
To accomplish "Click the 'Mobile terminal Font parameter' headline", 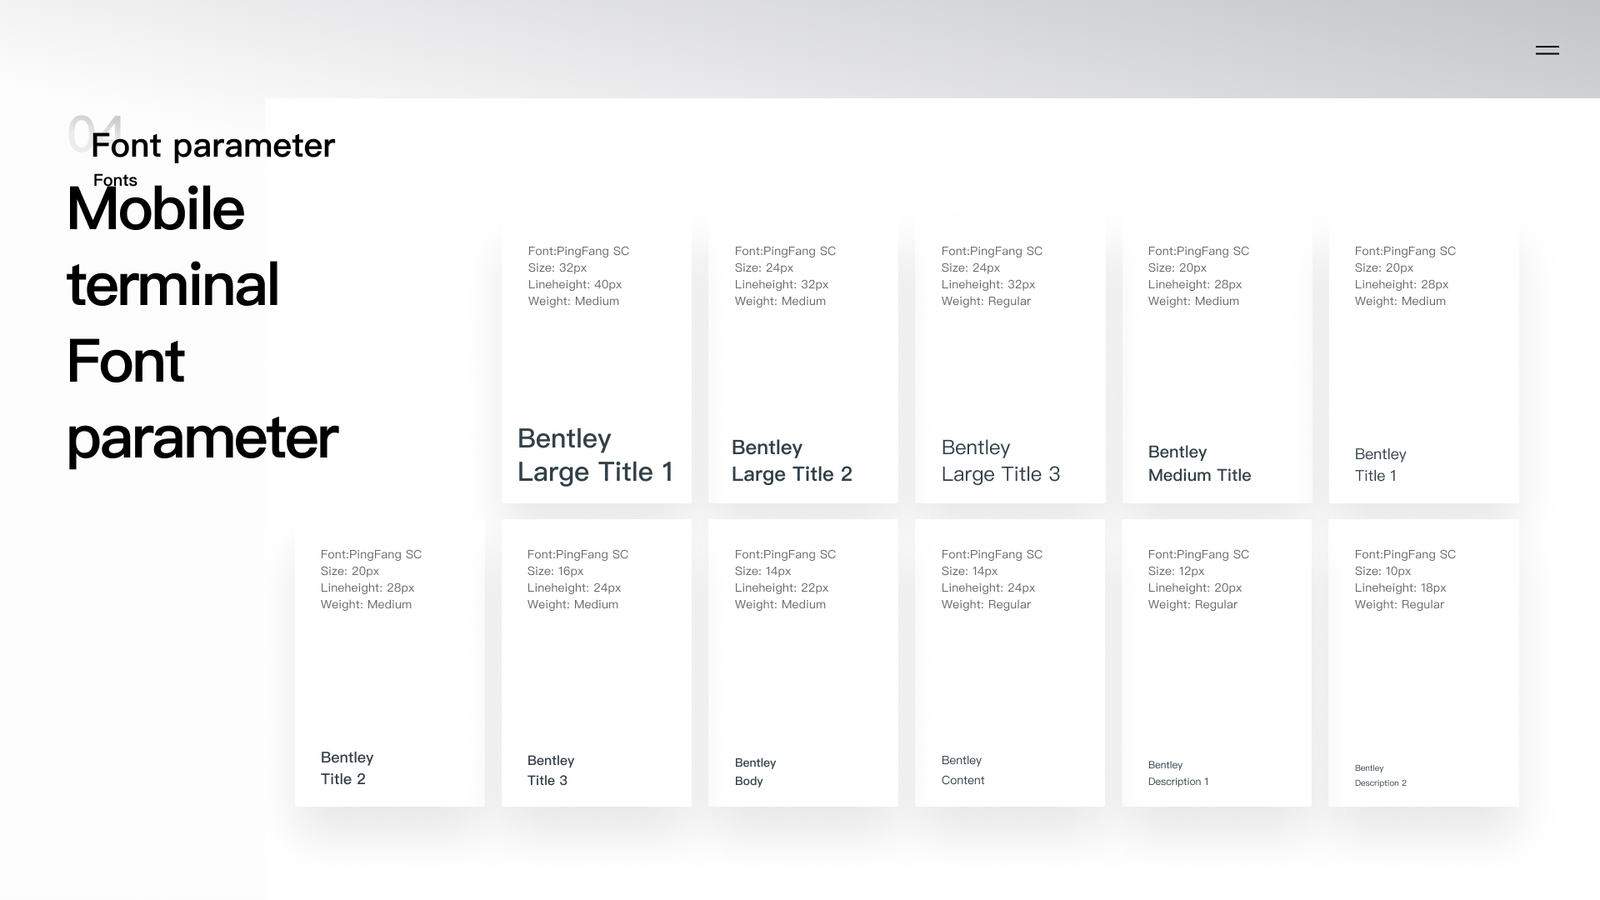I will coord(201,322).
